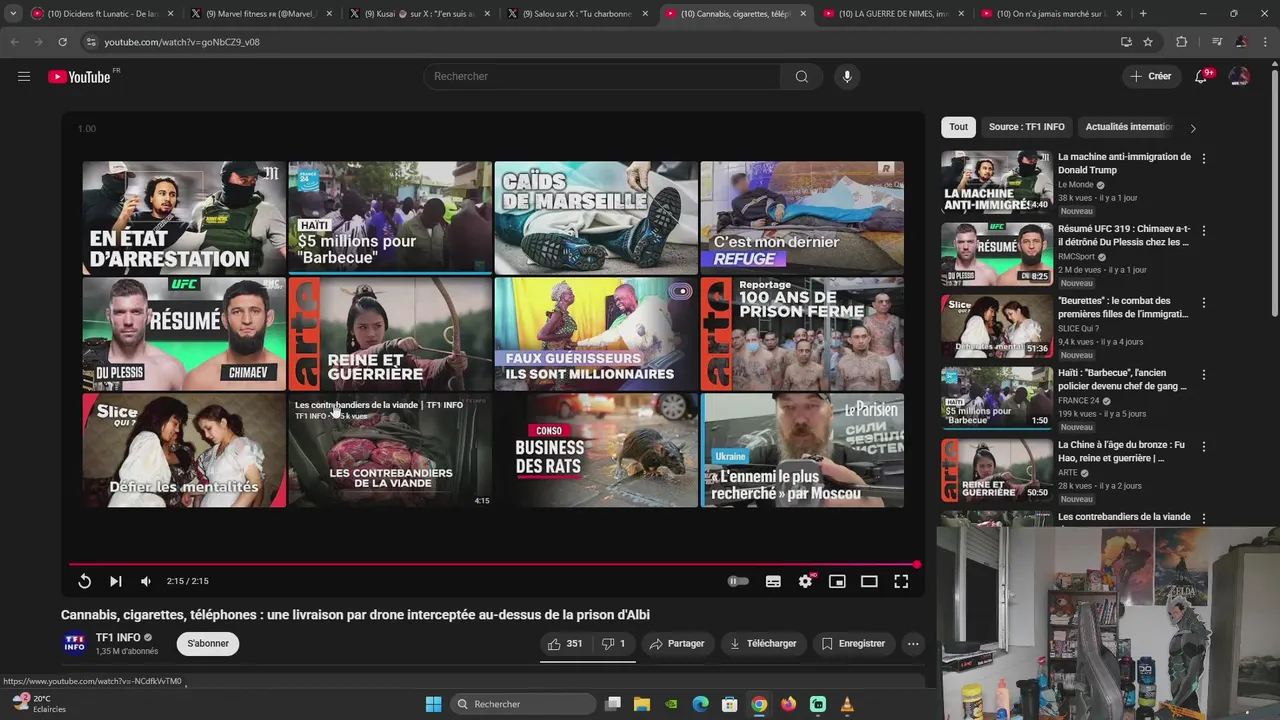The image size is (1280, 720).
Task: Enter full screen mode
Action: click(901, 581)
